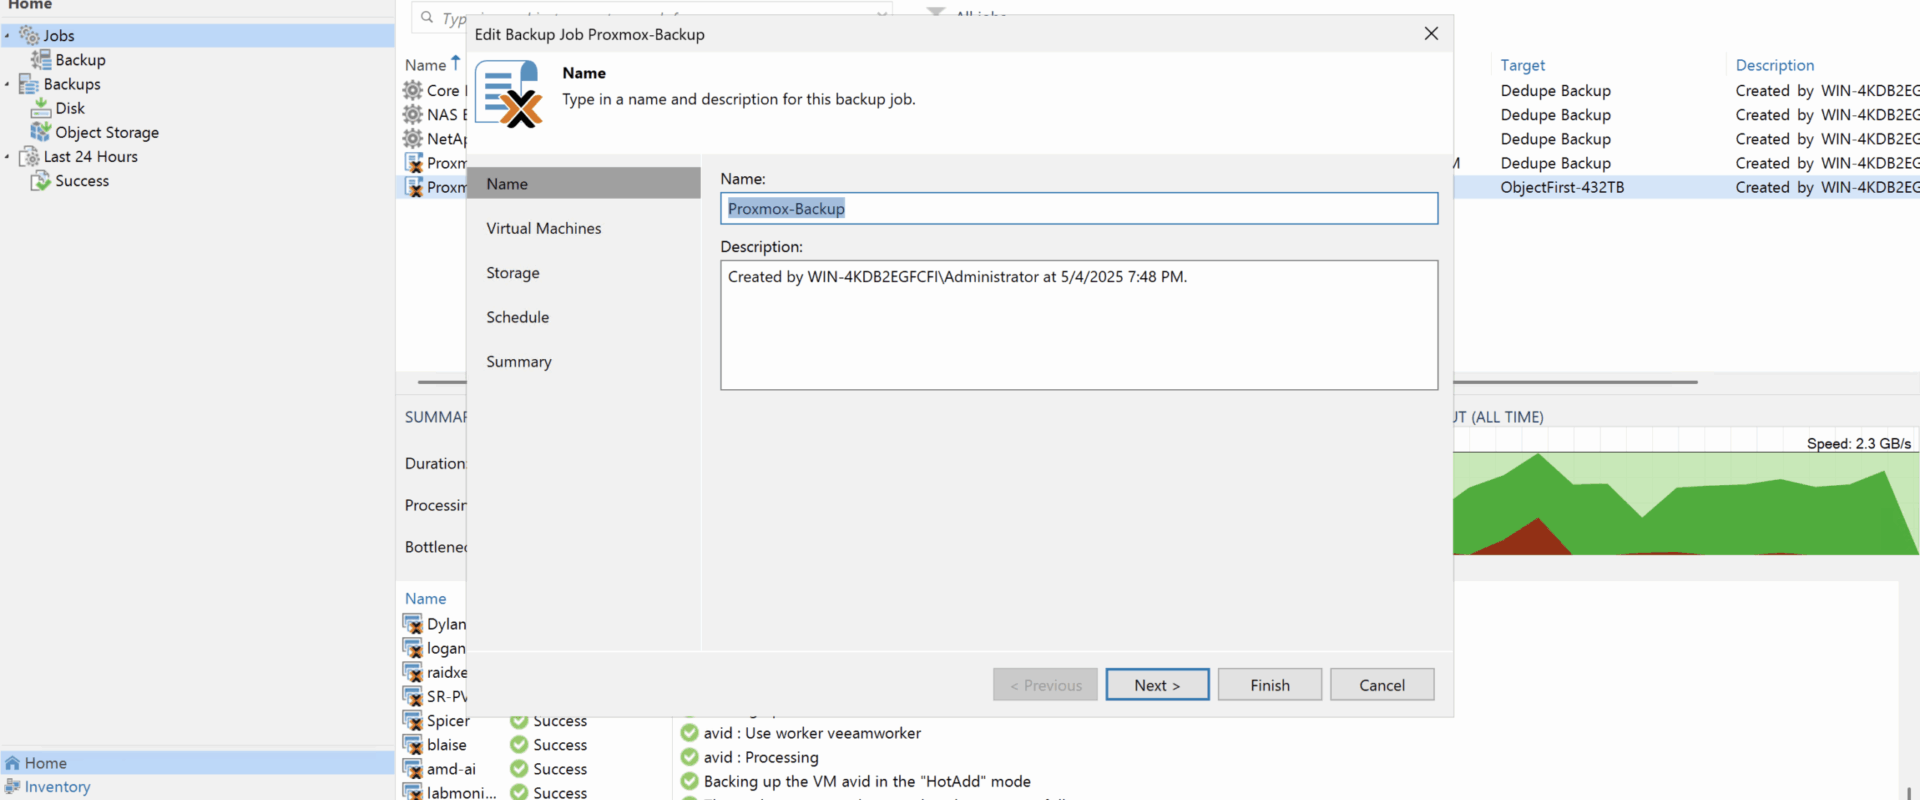The width and height of the screenshot is (1920, 800).
Task: Open the Name step in the wizard
Action: pyautogui.click(x=584, y=184)
